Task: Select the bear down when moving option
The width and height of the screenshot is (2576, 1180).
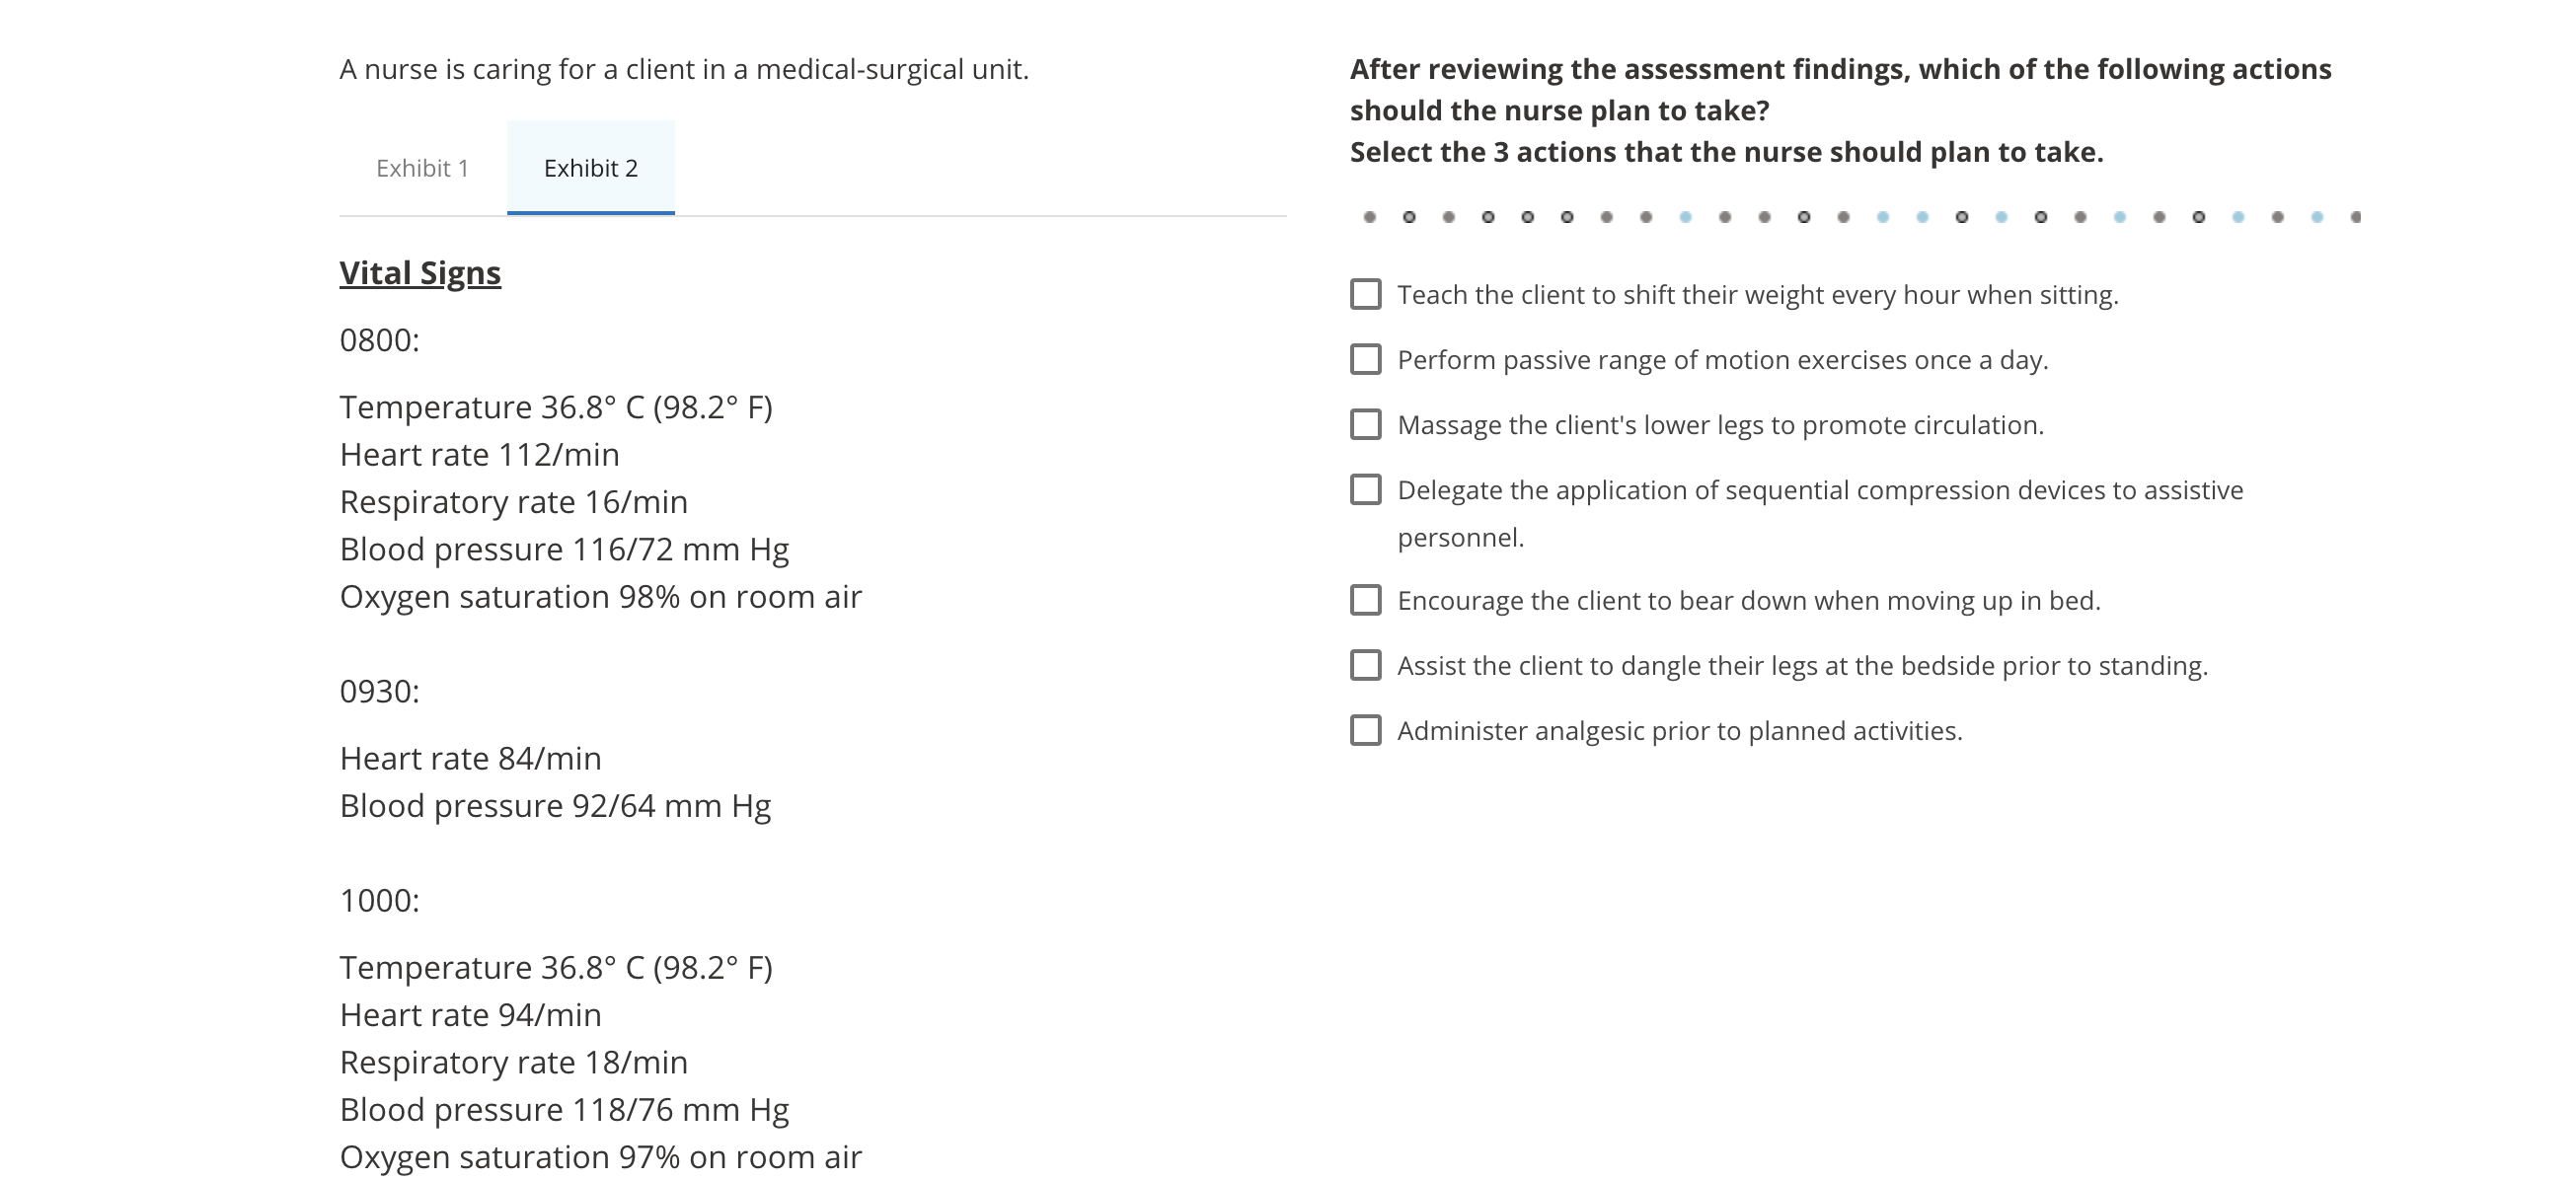Action: (x=1366, y=601)
